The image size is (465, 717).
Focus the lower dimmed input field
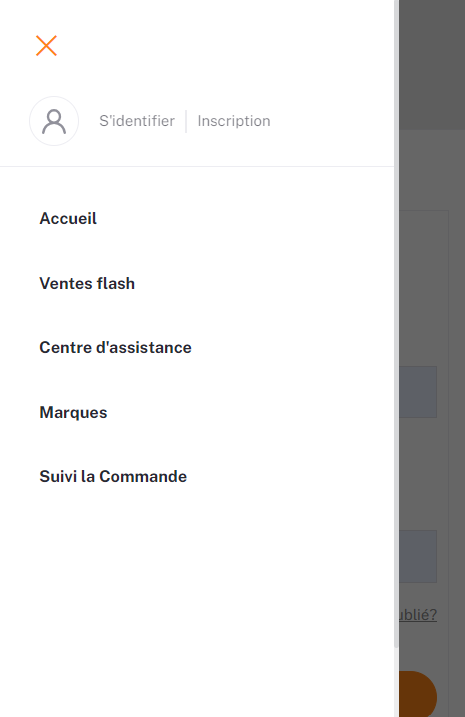click(418, 556)
